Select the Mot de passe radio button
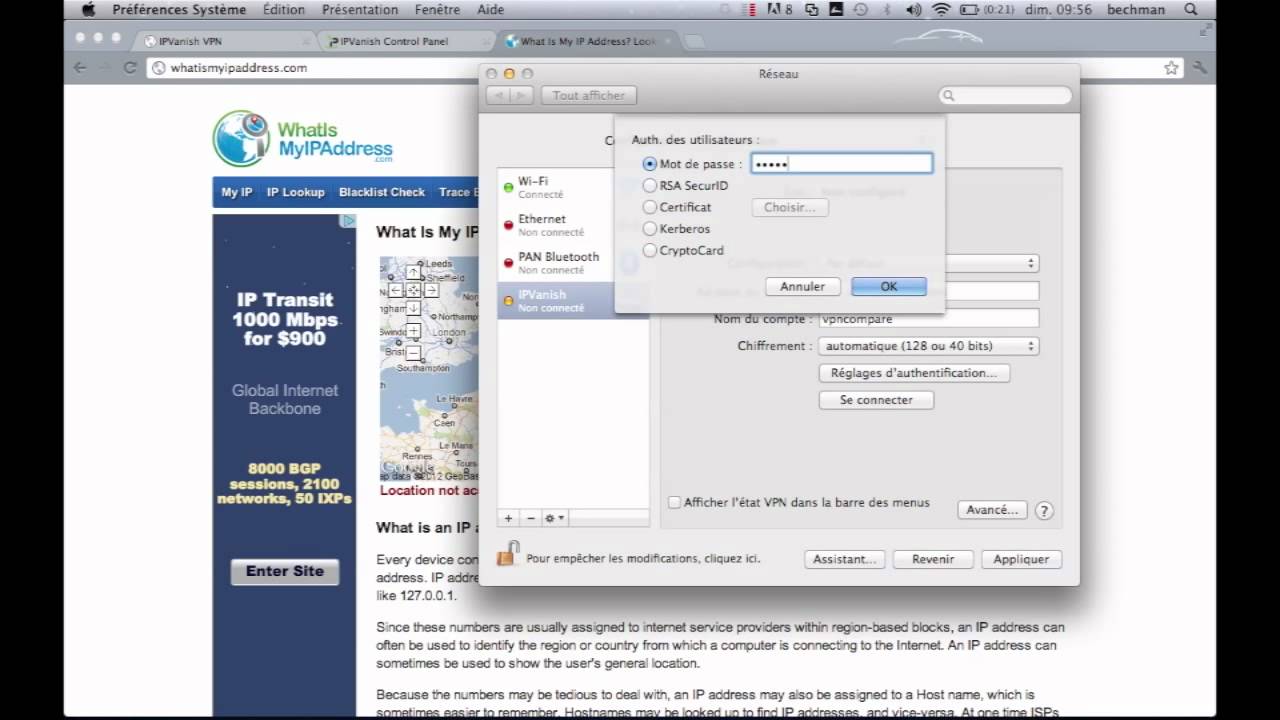 [x=650, y=164]
